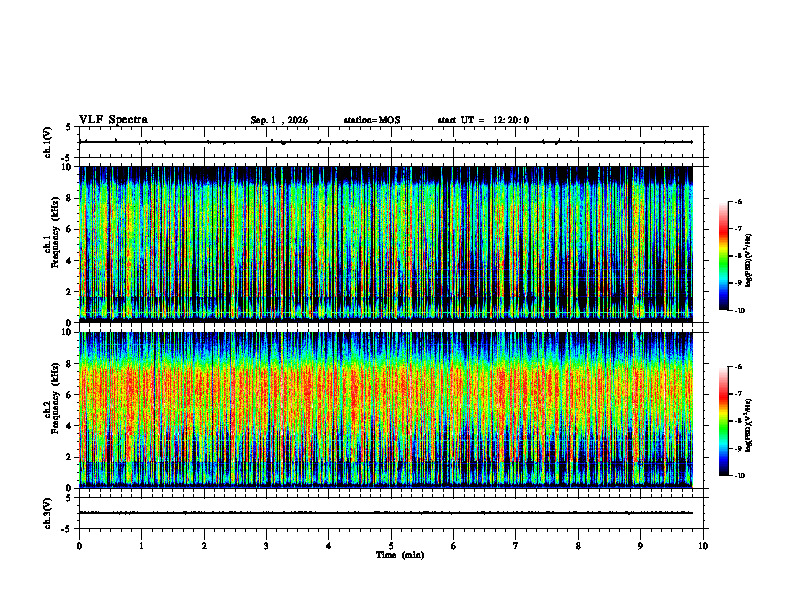Select the start UT 12:20:0 text
The height and width of the screenshot is (612, 792).
[483, 120]
